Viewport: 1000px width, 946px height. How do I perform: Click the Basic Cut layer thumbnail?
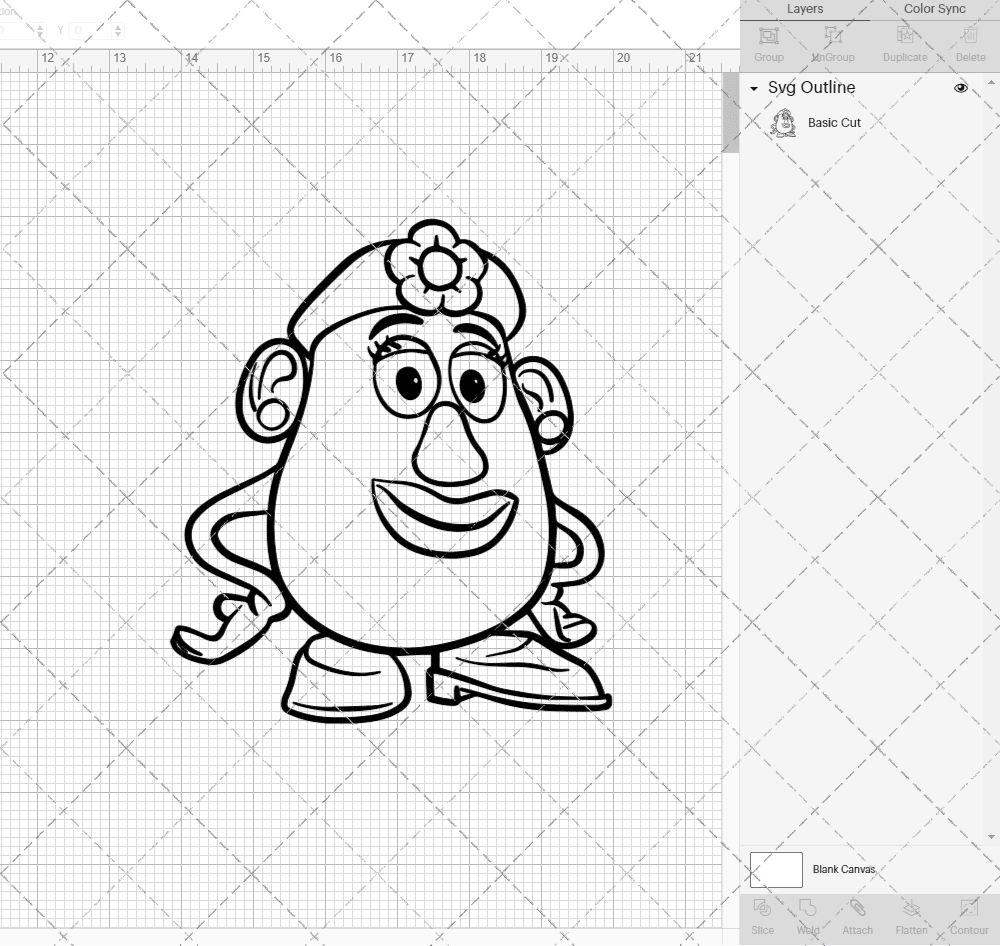(x=782, y=122)
